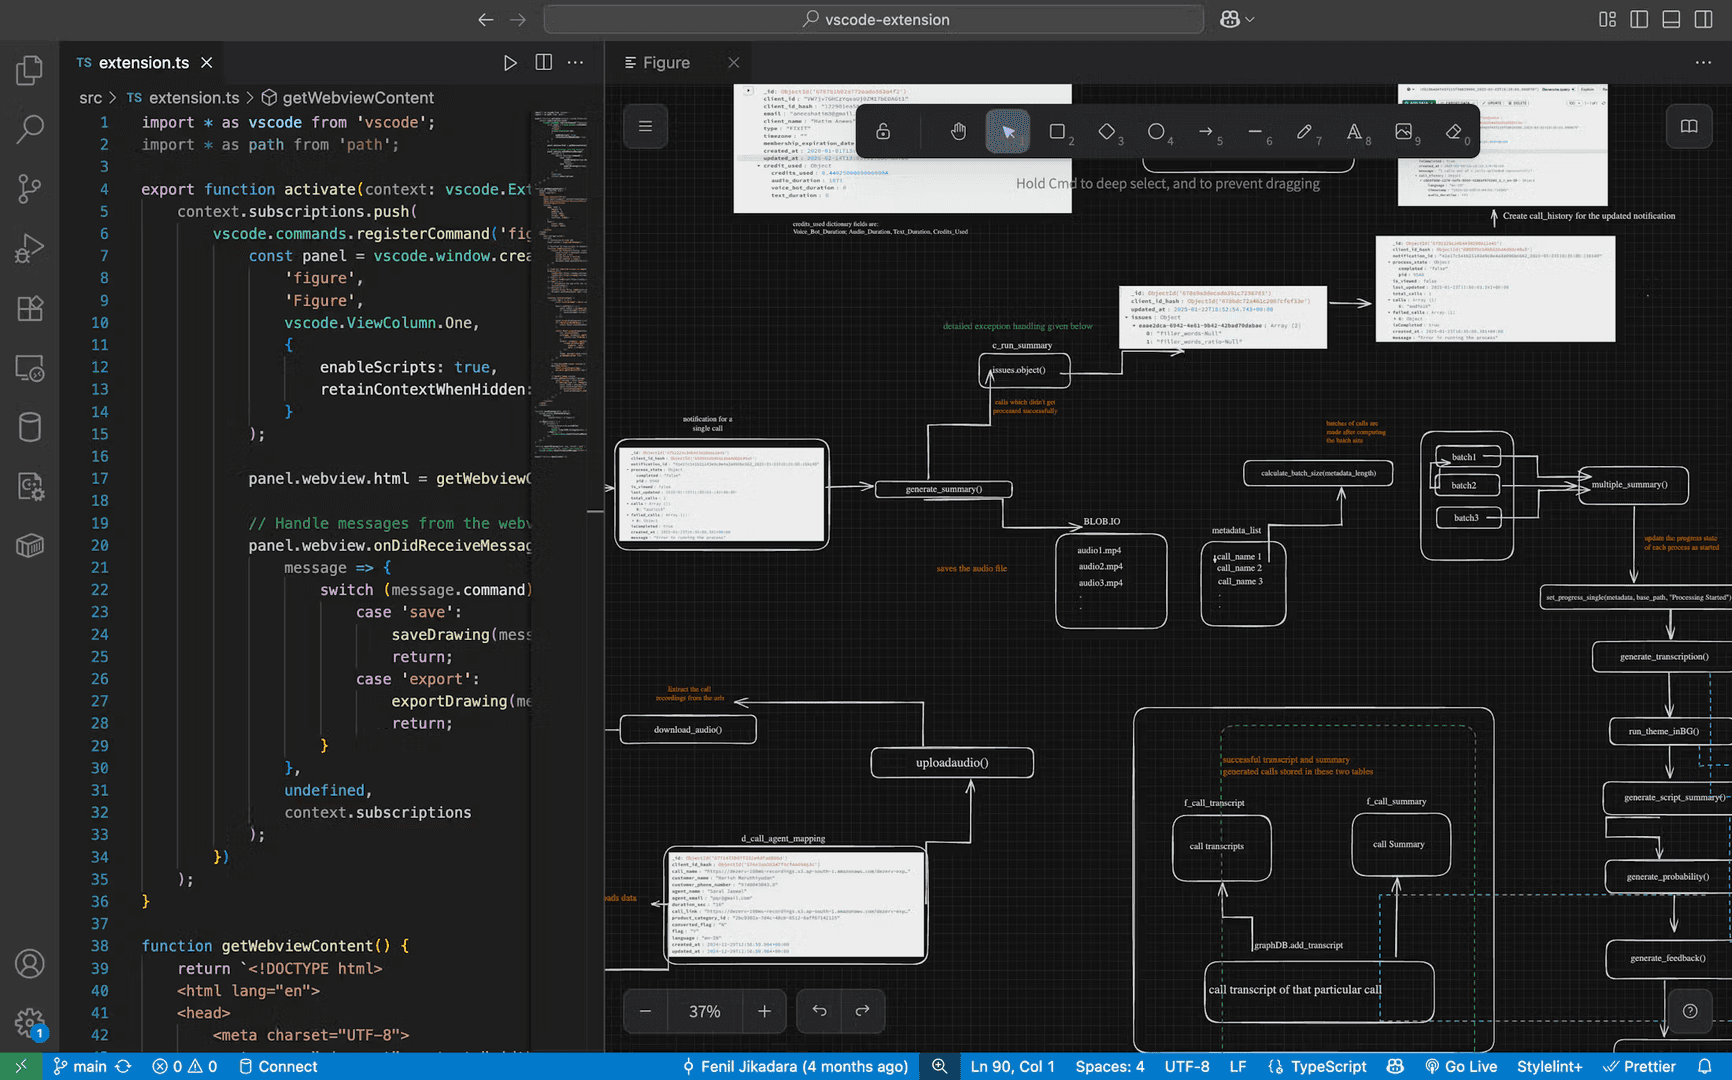
Task: Toggle the bottom panel layout
Action: pos(1671,19)
